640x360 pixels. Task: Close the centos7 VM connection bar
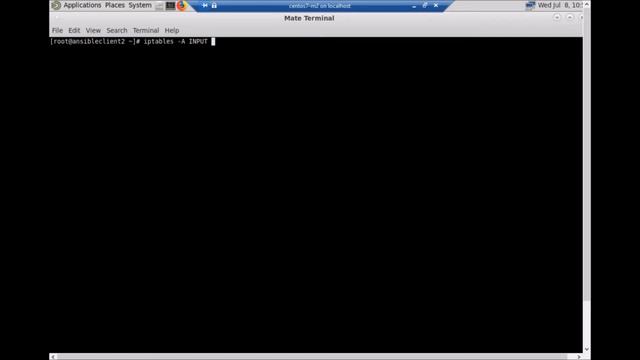coord(436,5)
